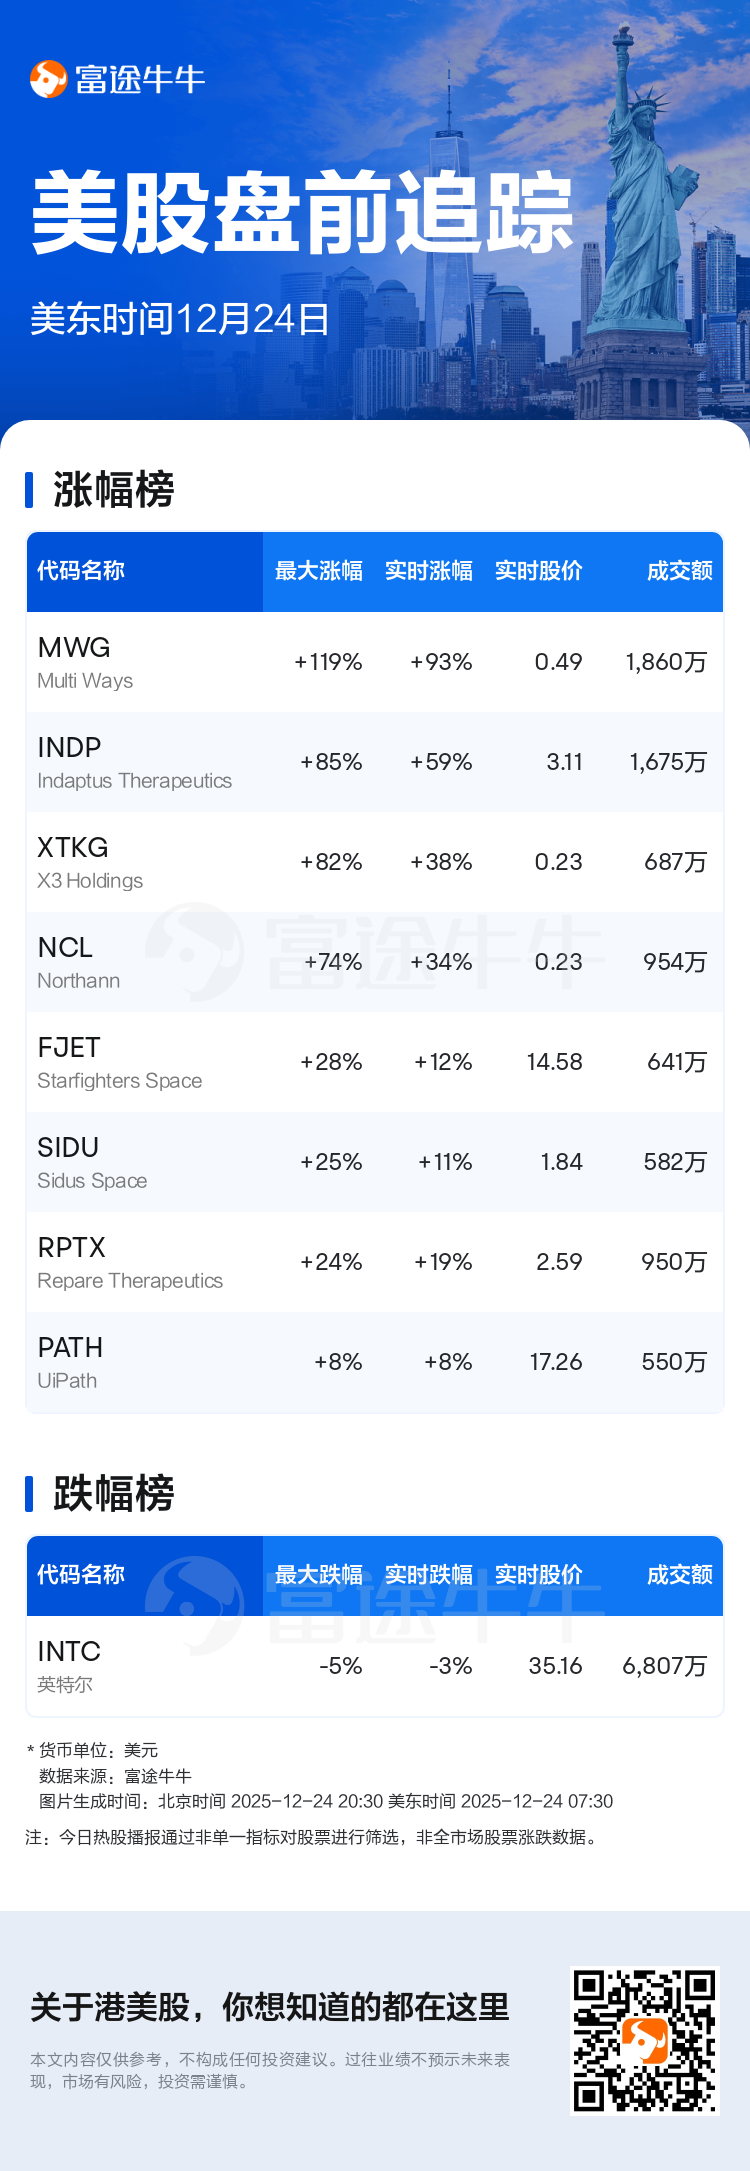Screen dimensions: 750x2171
Task: Select the 最大涨幅 column header
Action: point(318,571)
